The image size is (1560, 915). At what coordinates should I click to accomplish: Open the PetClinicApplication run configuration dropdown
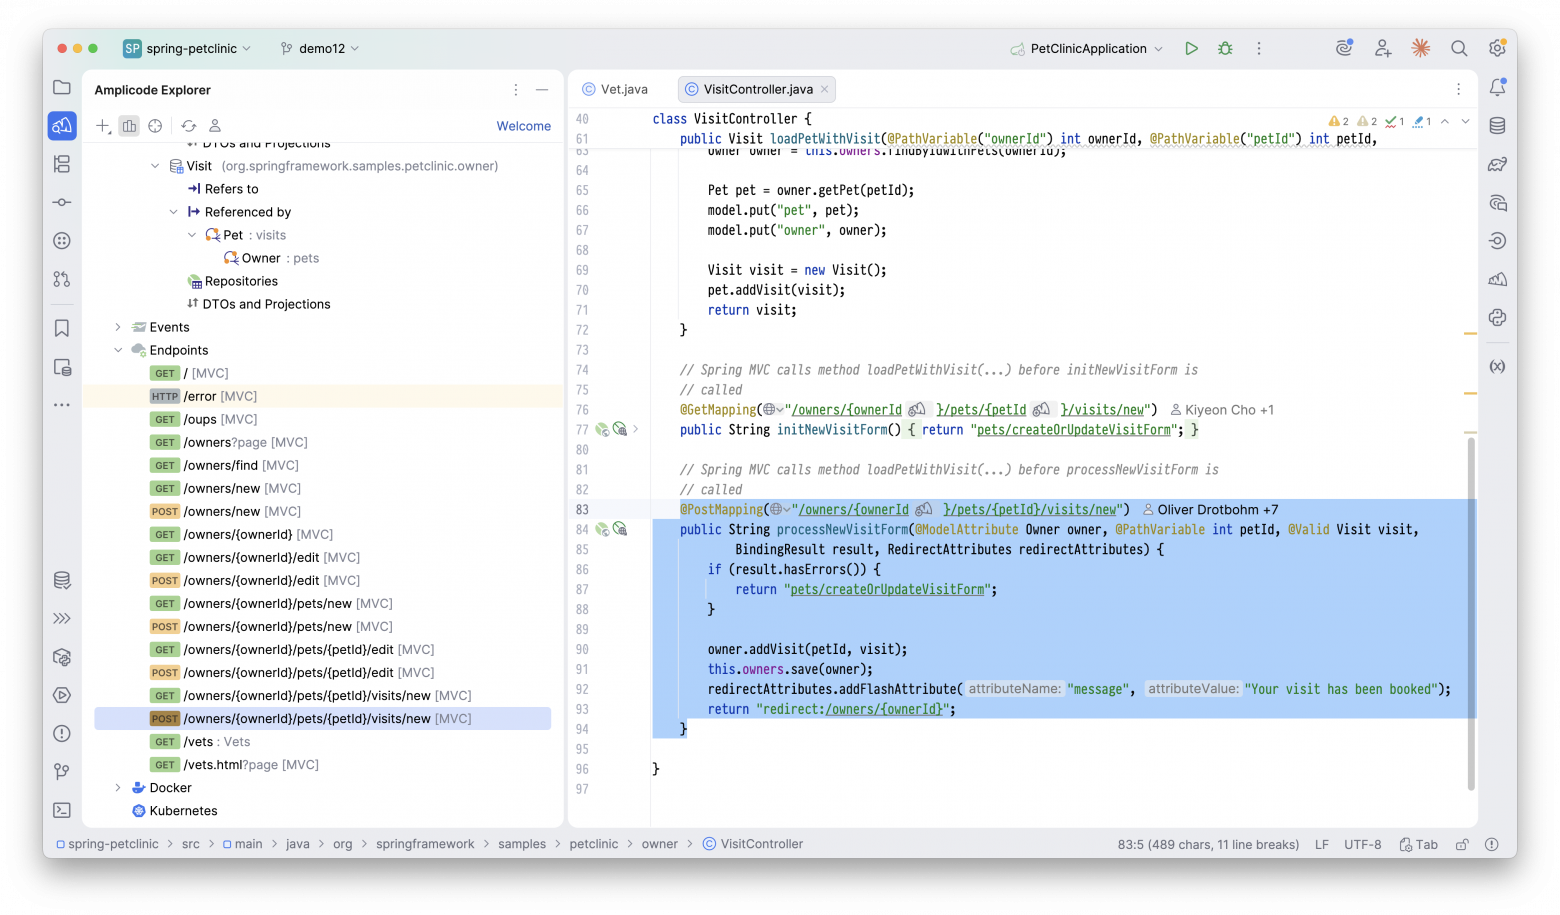[1087, 48]
